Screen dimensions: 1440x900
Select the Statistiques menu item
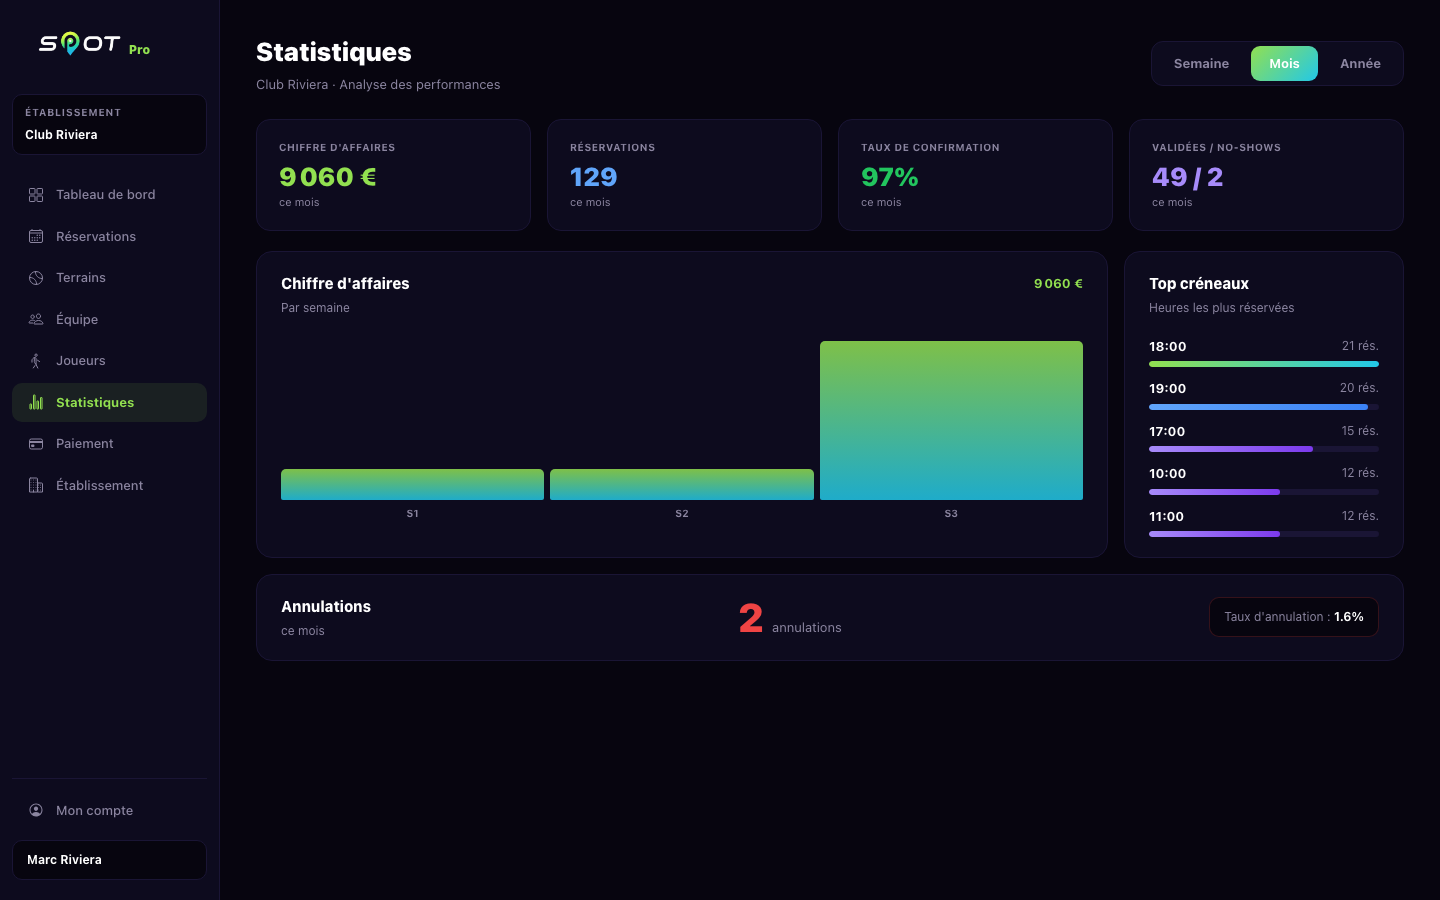click(109, 402)
